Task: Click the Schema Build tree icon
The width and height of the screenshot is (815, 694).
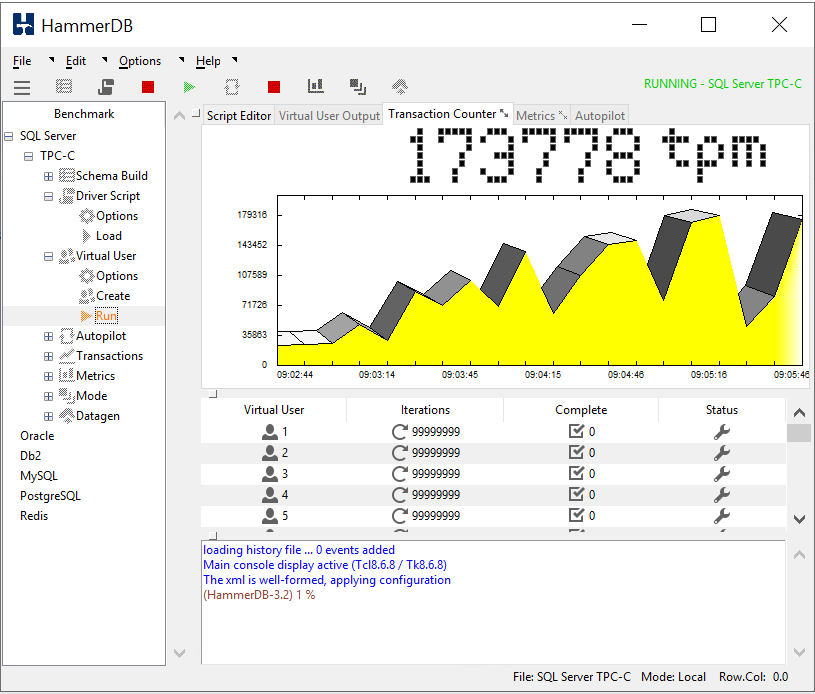Action: click(x=67, y=176)
